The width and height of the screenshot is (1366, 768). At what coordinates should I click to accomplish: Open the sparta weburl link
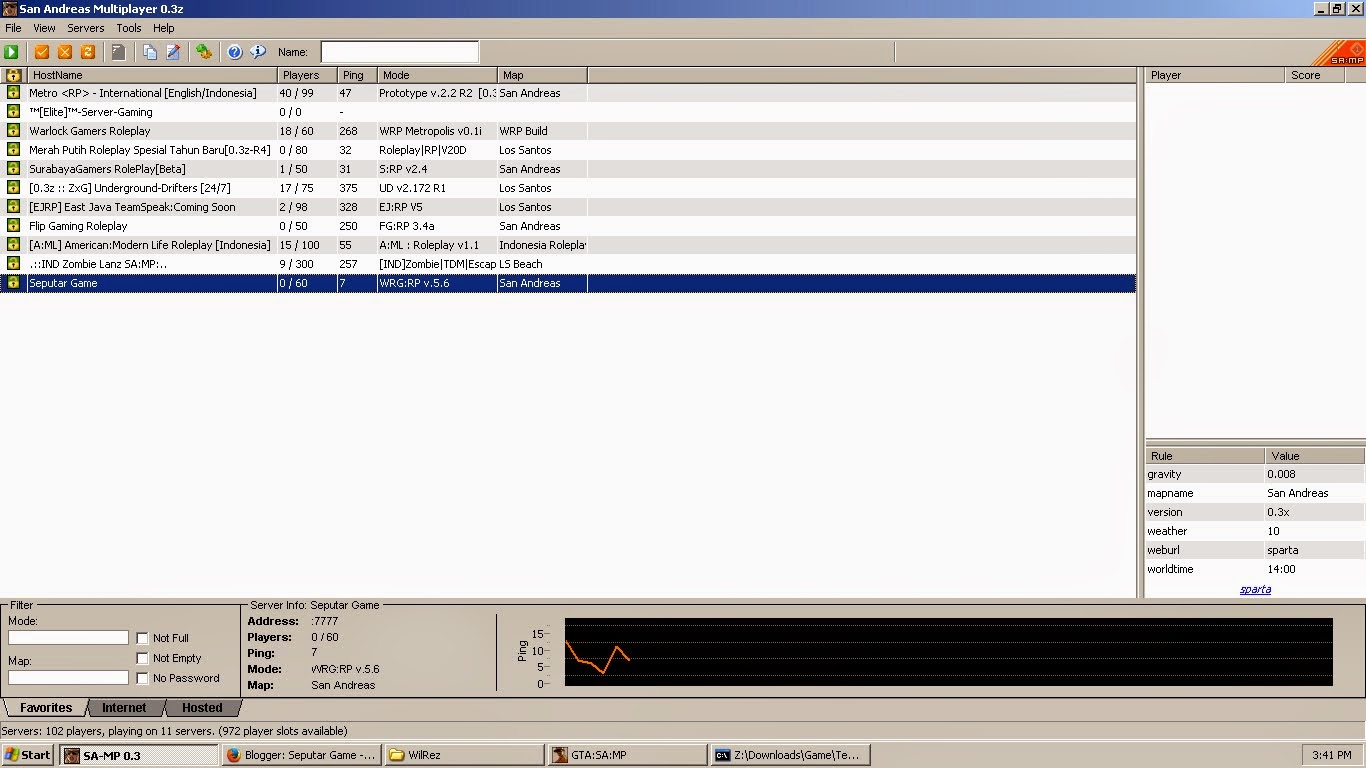[x=1255, y=589]
